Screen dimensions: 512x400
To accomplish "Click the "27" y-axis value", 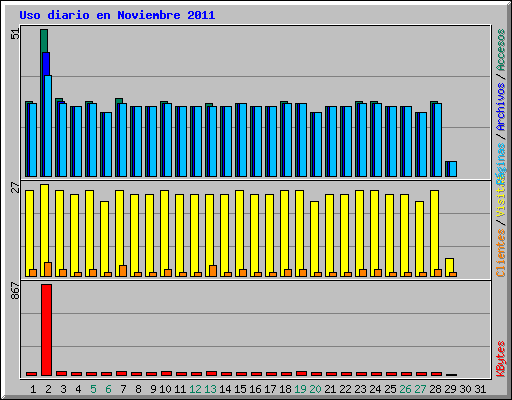I will click(16, 188).
